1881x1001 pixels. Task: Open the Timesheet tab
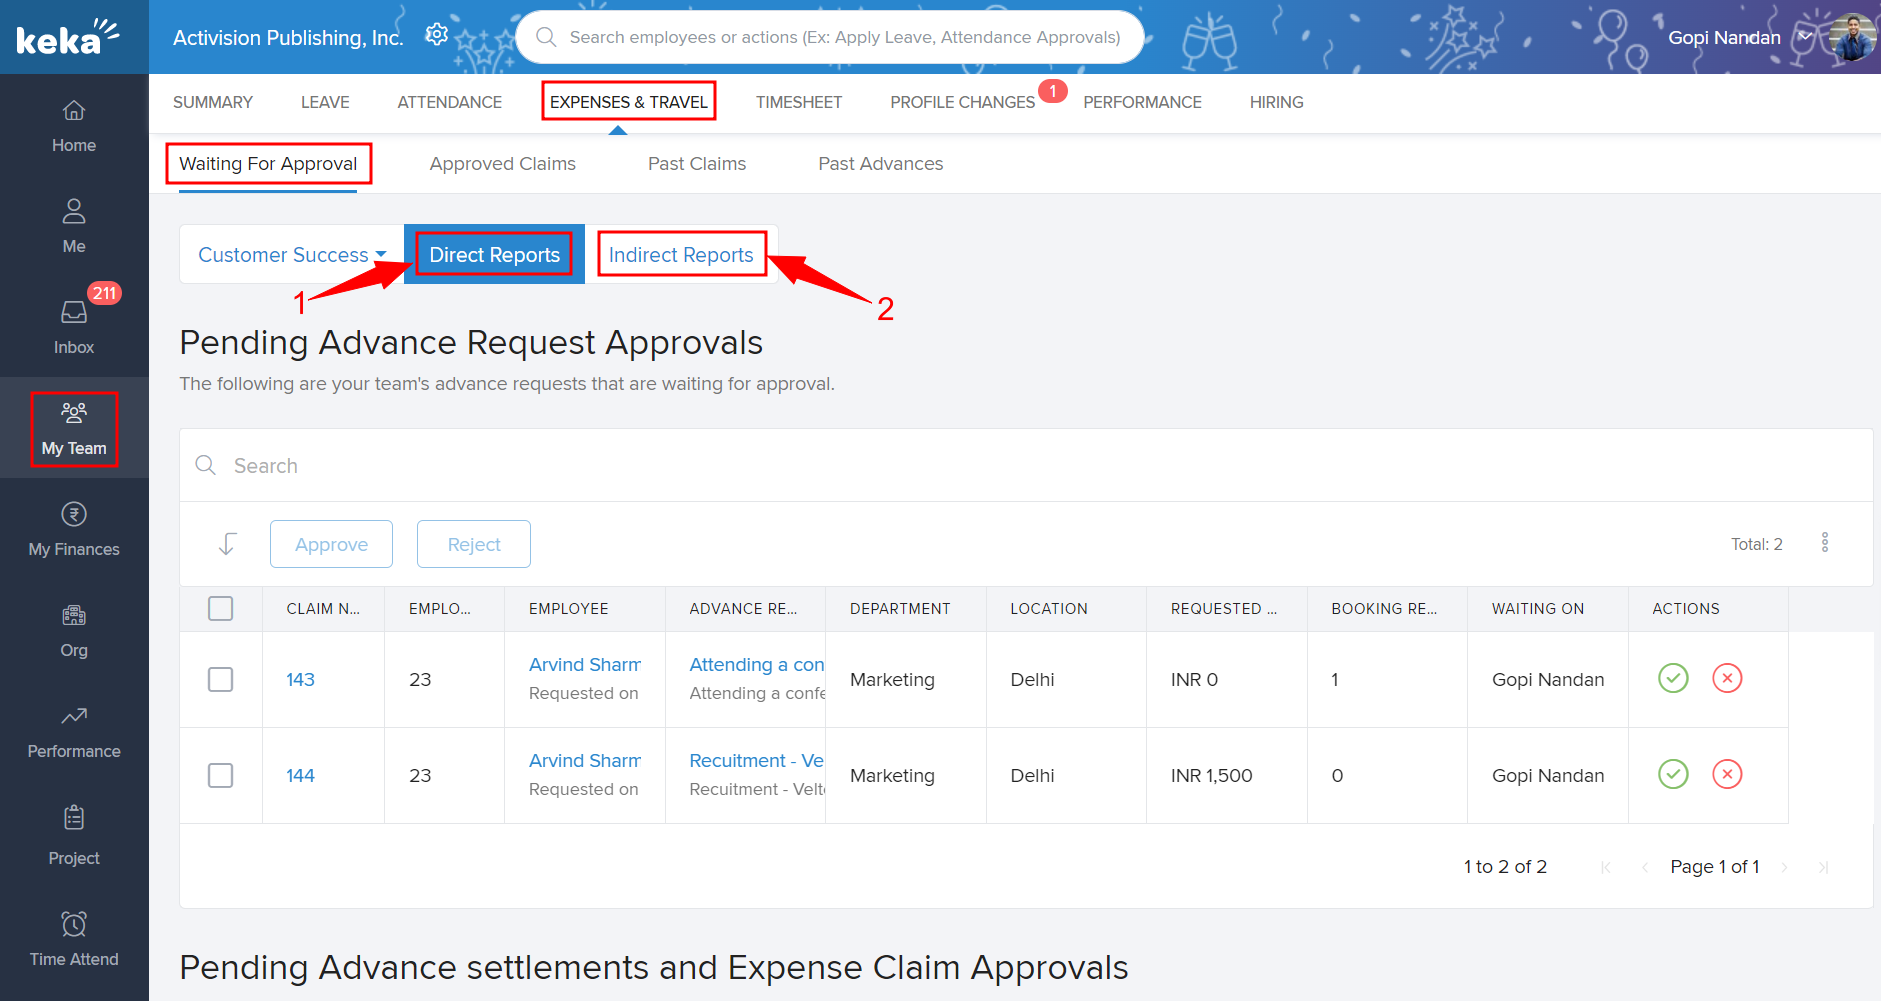[798, 102]
